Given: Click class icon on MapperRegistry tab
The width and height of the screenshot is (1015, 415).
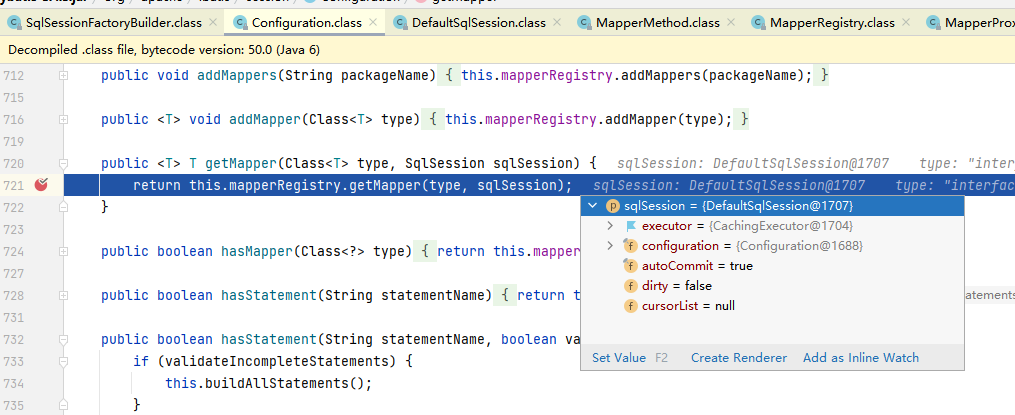Looking at the screenshot, I should coord(759,23).
